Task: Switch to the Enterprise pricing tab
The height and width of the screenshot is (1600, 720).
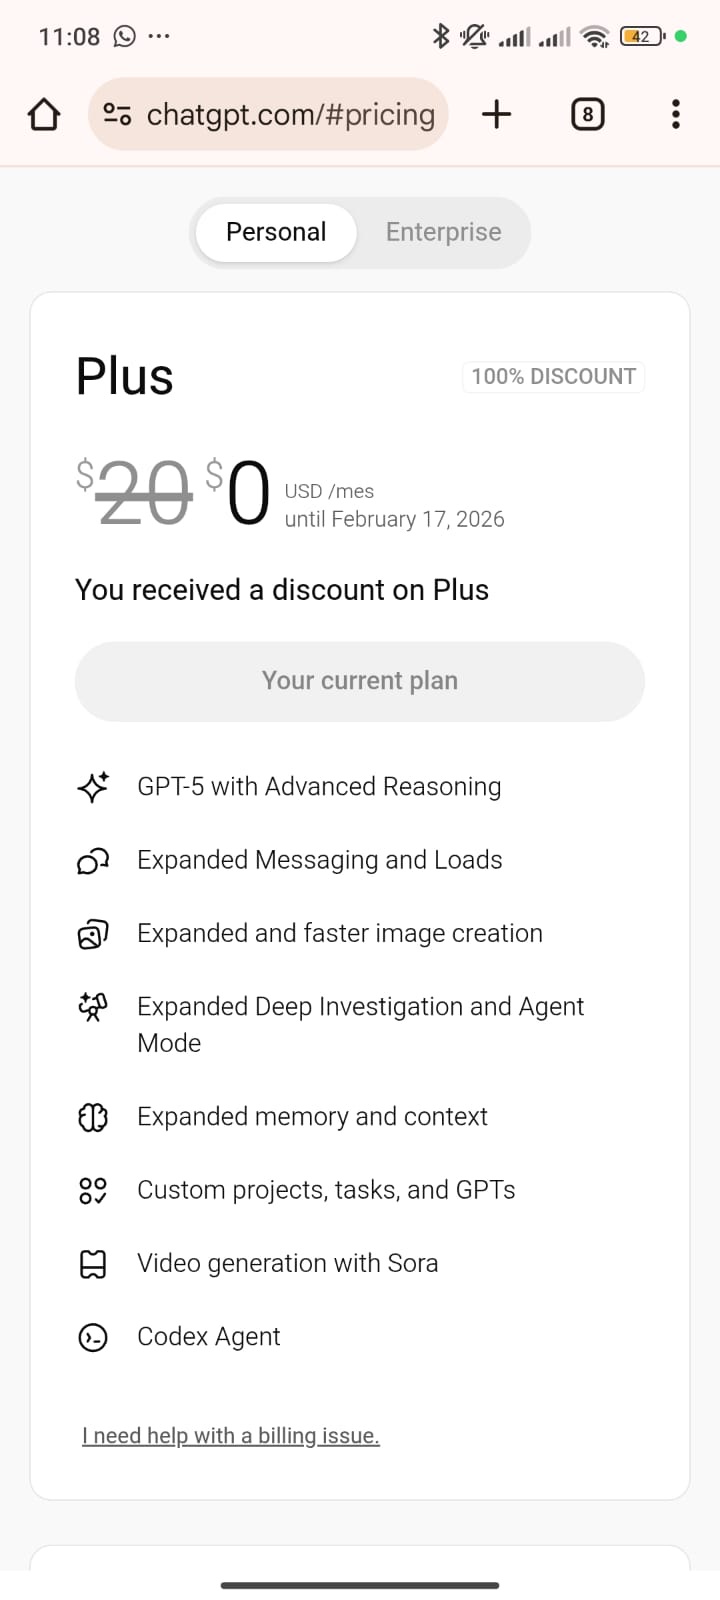Action: point(443,232)
